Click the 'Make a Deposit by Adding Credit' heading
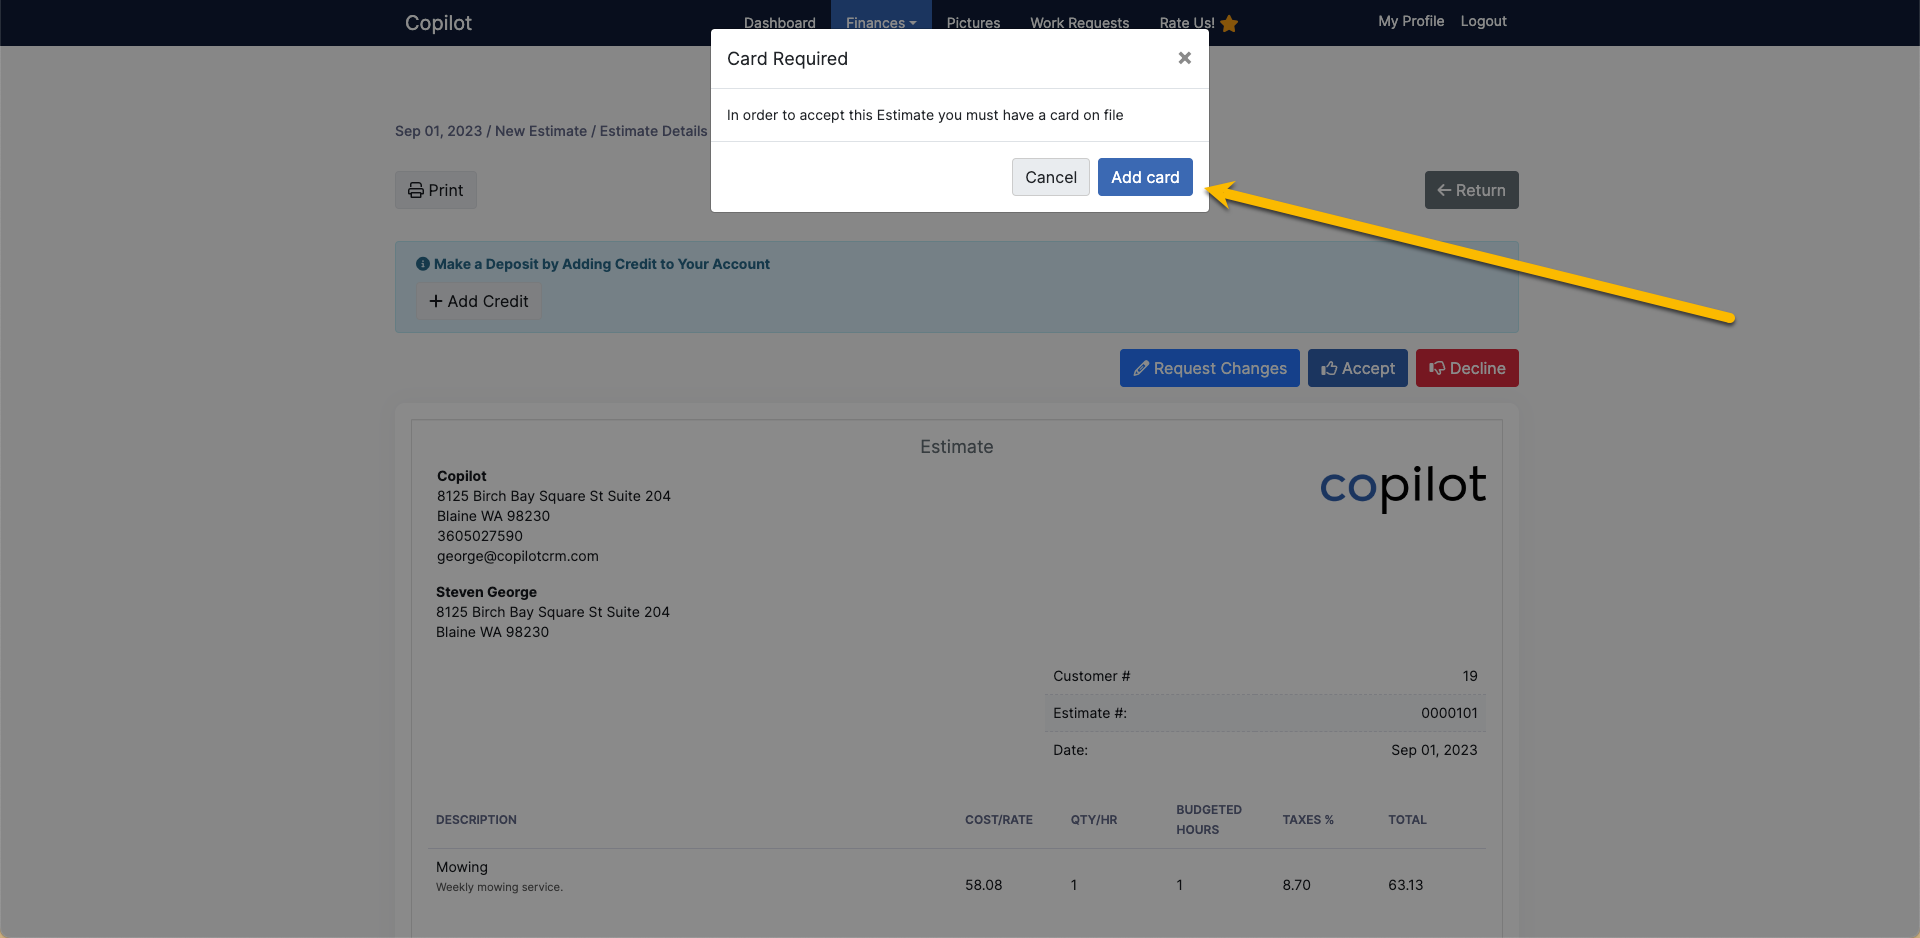1920x938 pixels. pyautogui.click(x=601, y=264)
